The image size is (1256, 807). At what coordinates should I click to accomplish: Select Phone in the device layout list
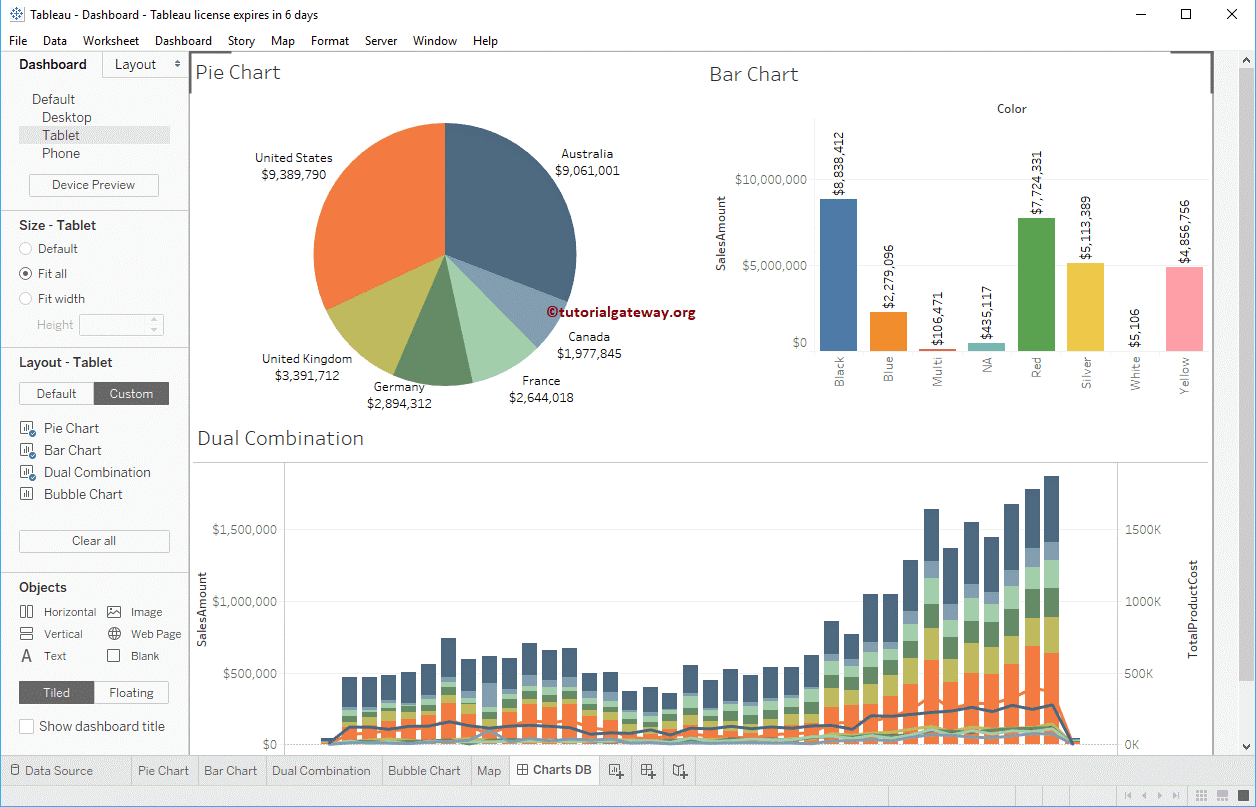coord(61,154)
